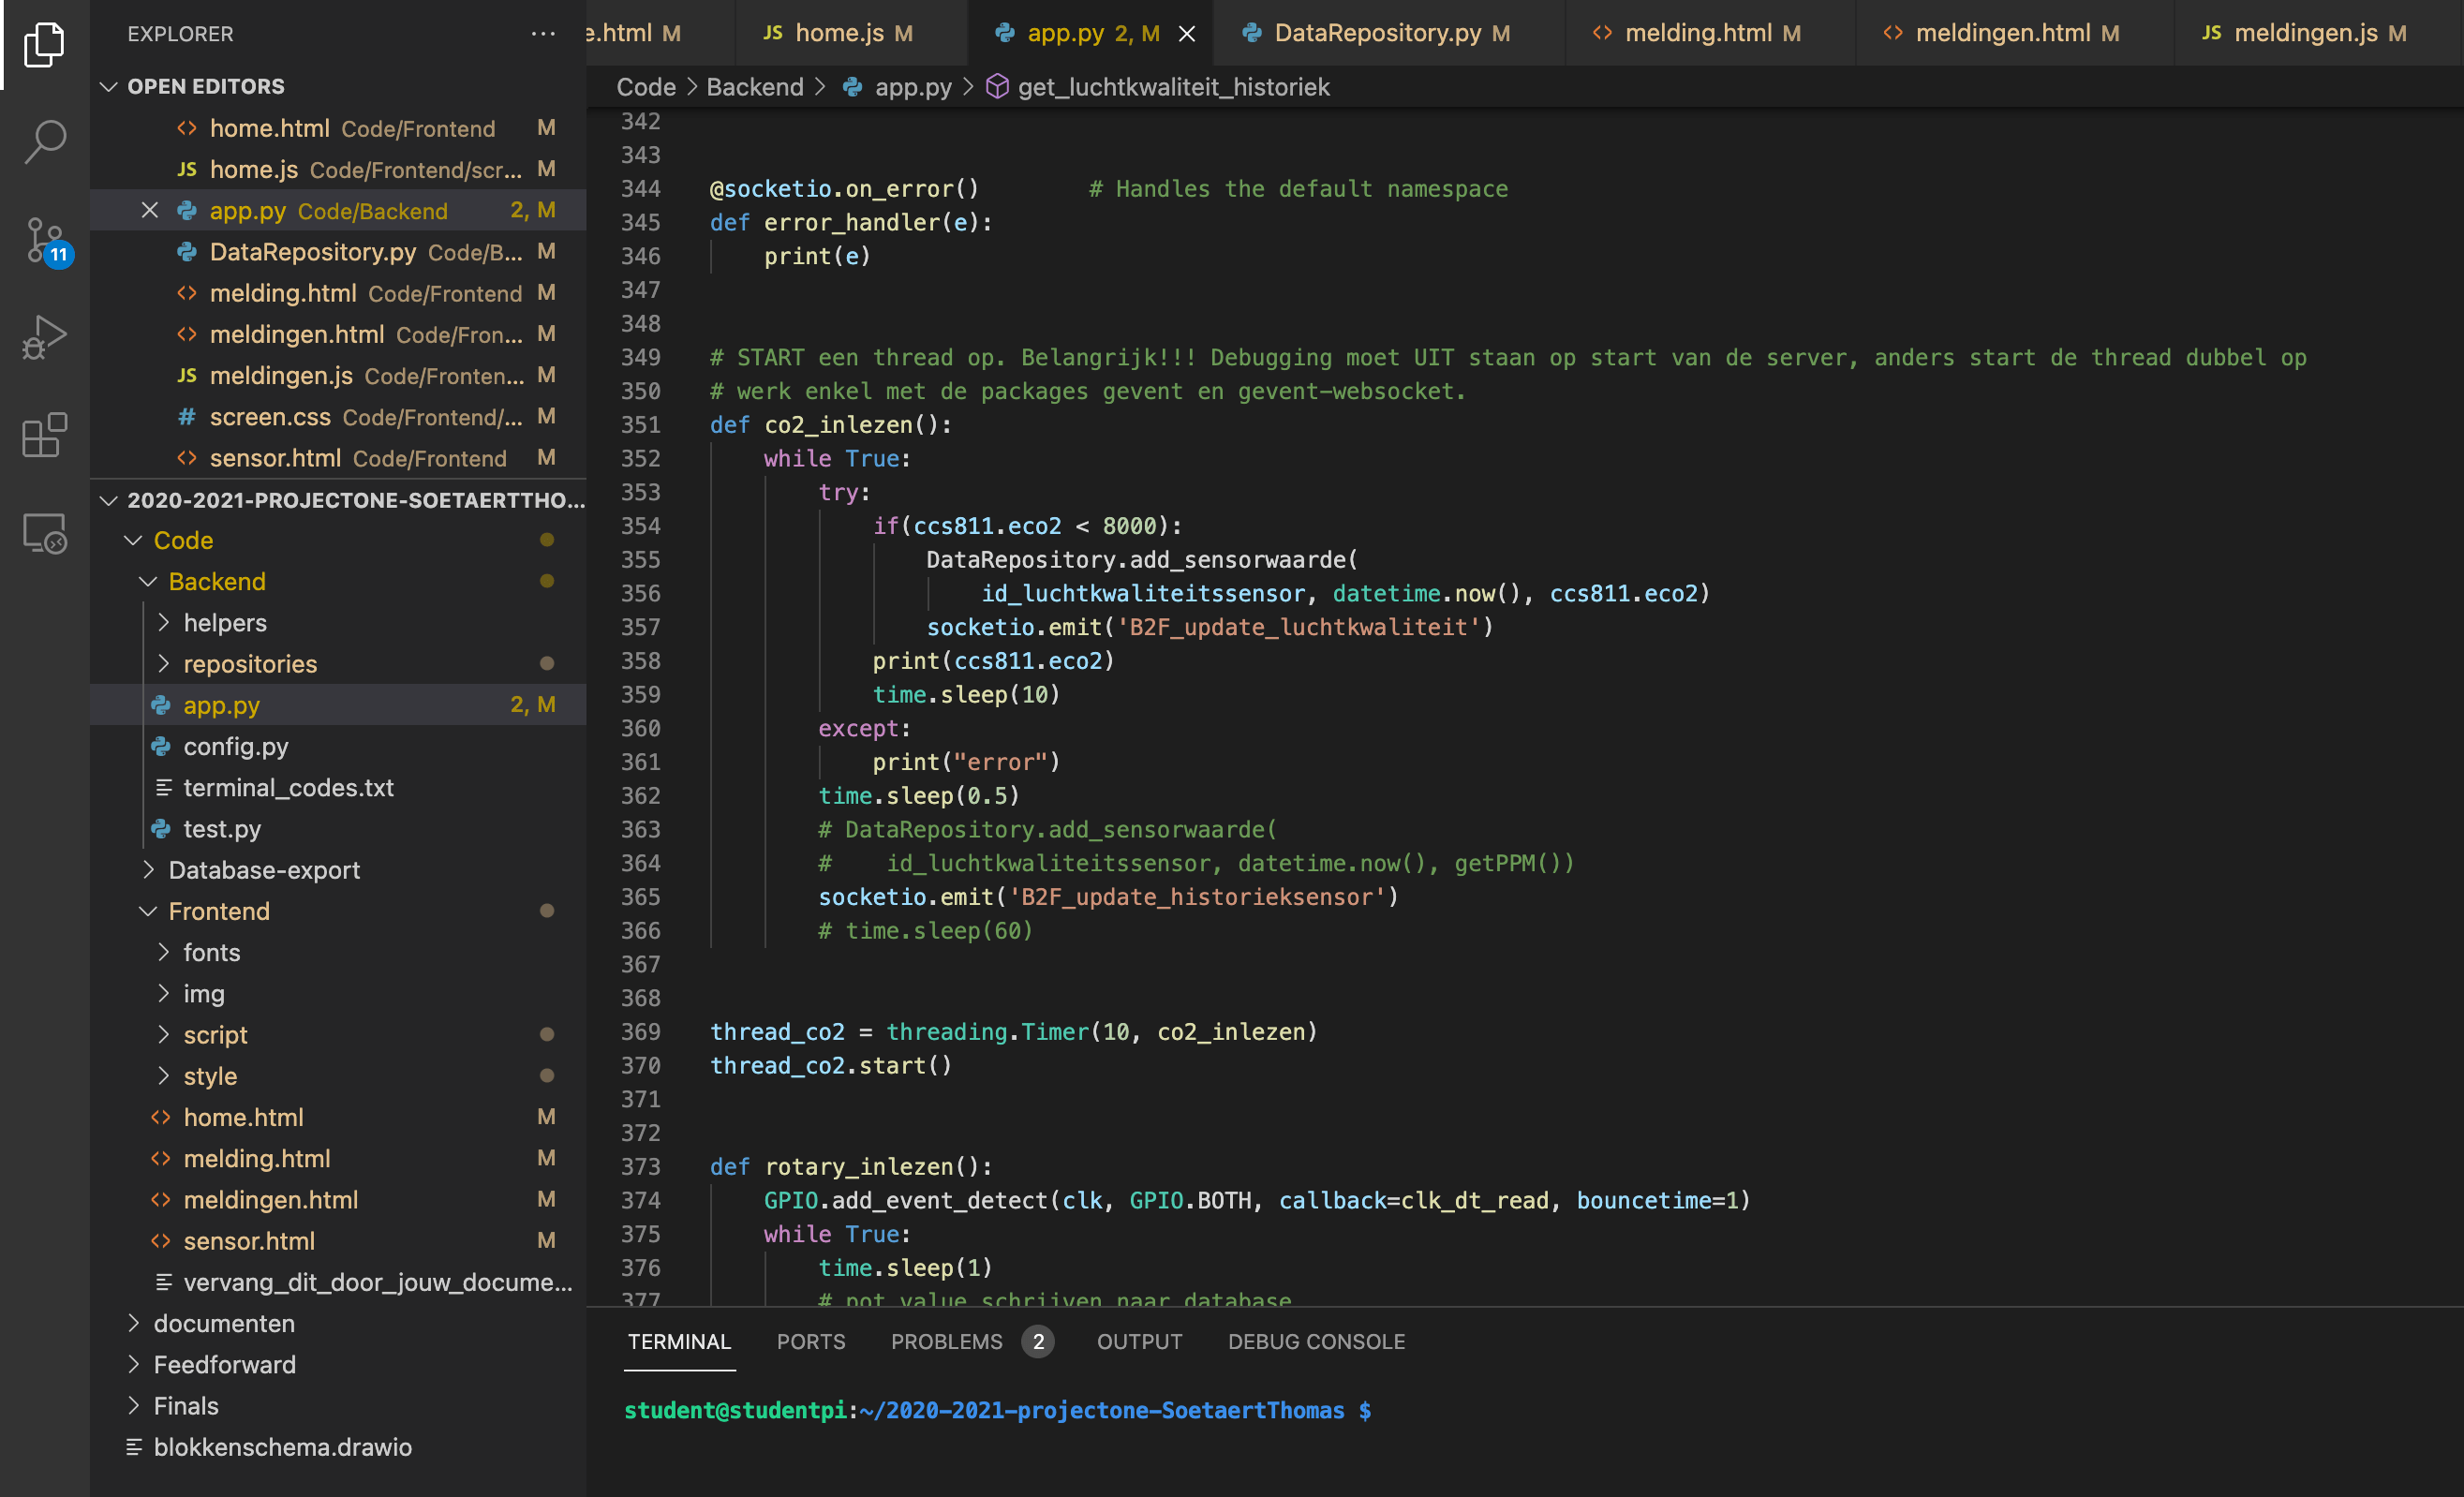Click get_luchtkwaliteit_historiek breadcrumb symbol
This screenshot has height=1497, width=2464.
coord(1173,87)
